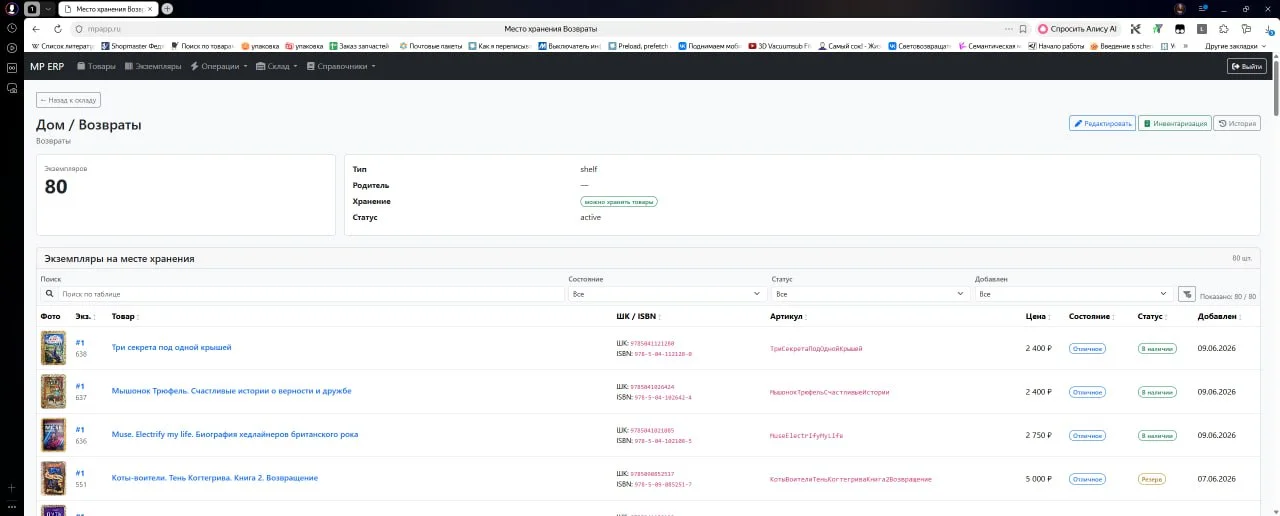1280x516 pixels.
Task: Click the site info shield icon in address bar
Action: tap(79, 29)
